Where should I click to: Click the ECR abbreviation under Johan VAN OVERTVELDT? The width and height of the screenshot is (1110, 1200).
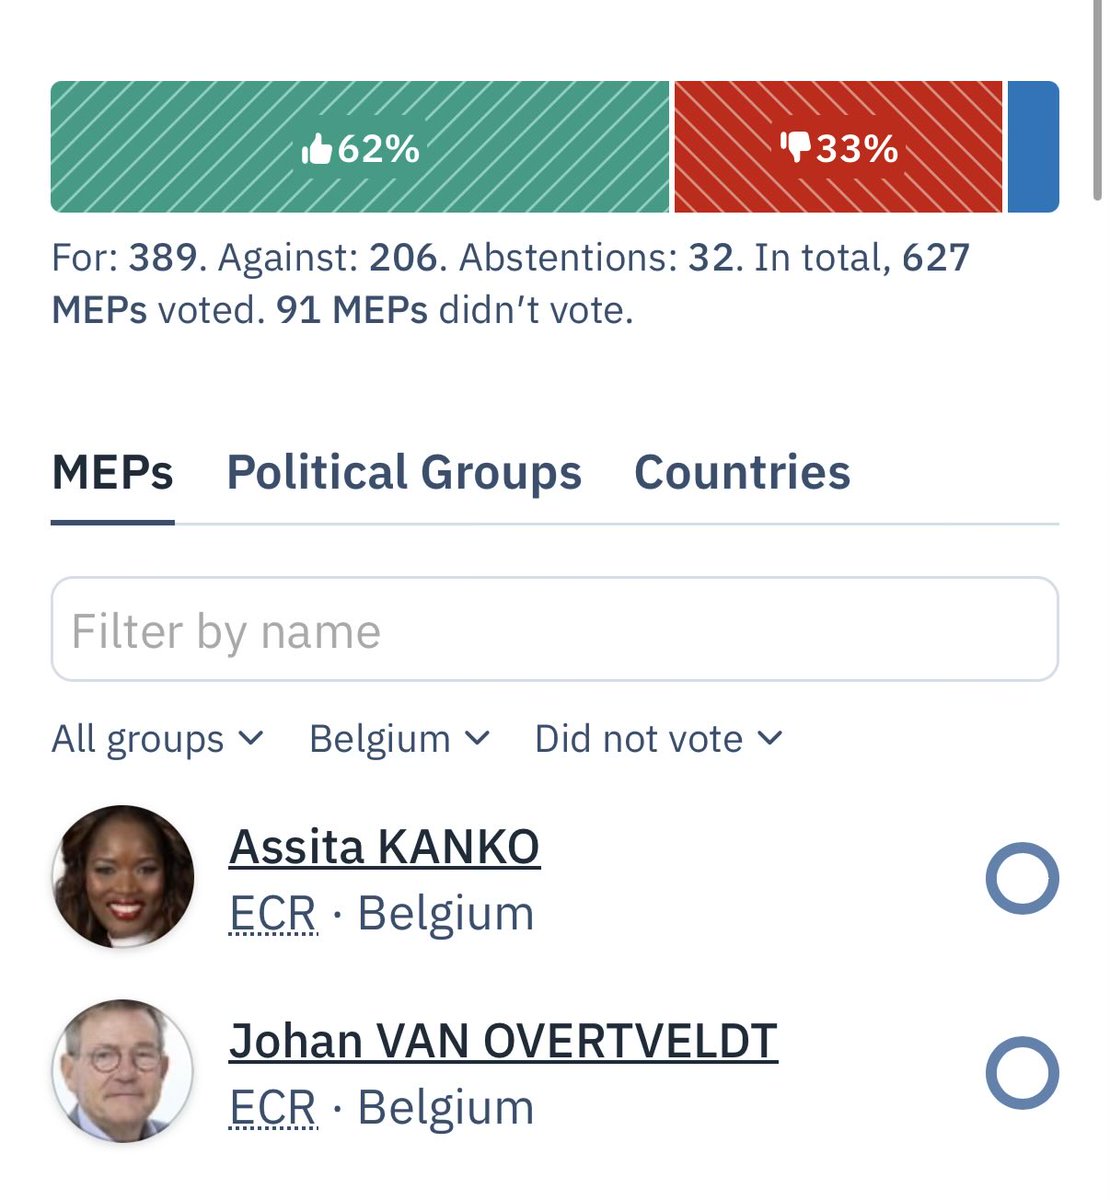pyautogui.click(x=273, y=1107)
